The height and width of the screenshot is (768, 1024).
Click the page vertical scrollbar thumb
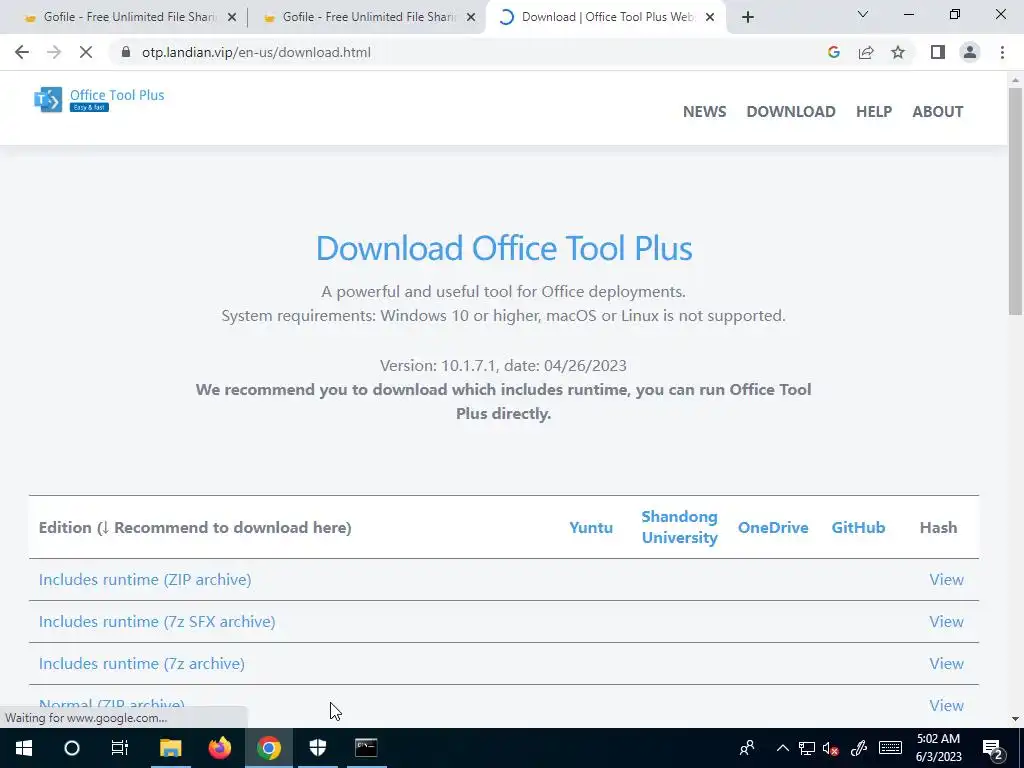pos(1015,201)
